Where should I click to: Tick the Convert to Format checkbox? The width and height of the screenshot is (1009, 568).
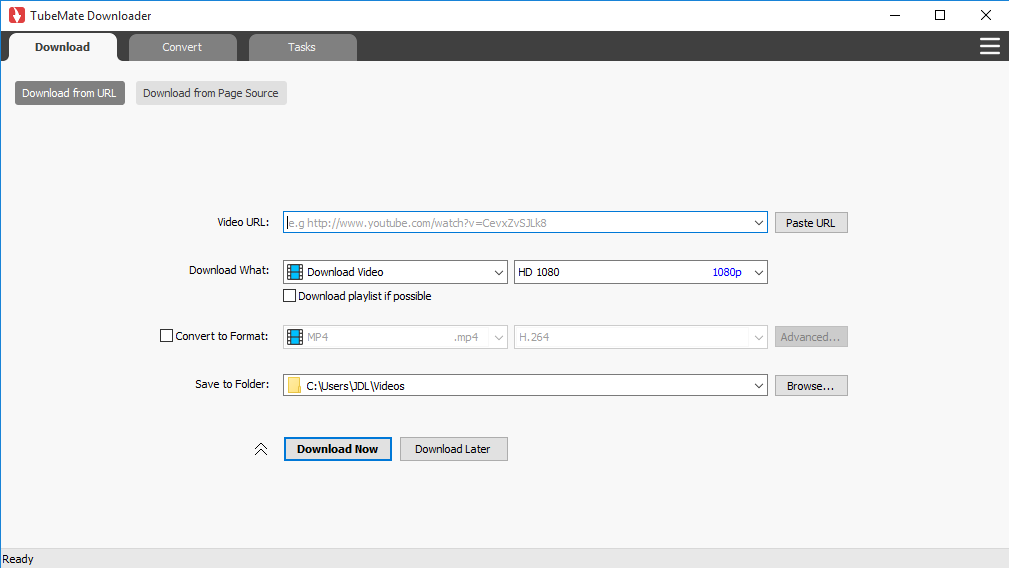click(166, 336)
